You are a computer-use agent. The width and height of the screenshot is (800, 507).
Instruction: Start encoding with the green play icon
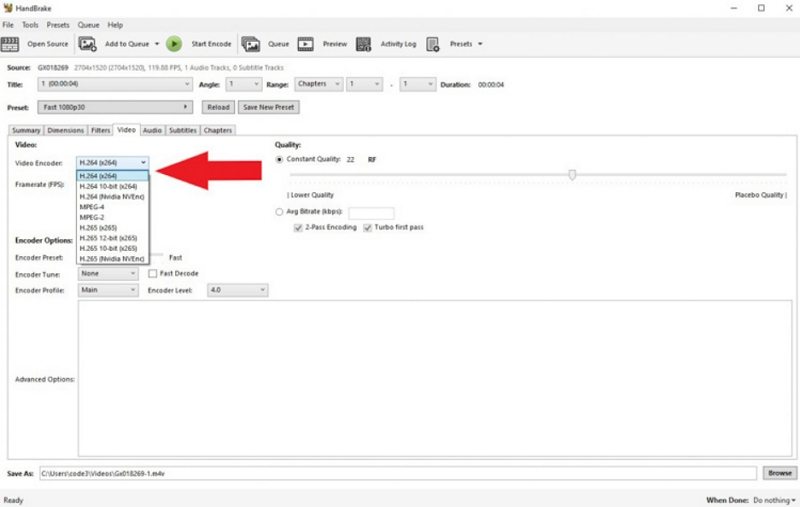pos(174,44)
